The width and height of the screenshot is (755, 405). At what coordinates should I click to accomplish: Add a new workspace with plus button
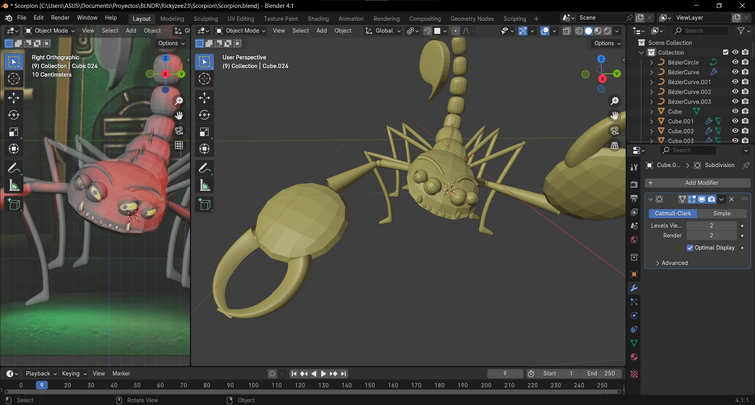click(x=536, y=19)
